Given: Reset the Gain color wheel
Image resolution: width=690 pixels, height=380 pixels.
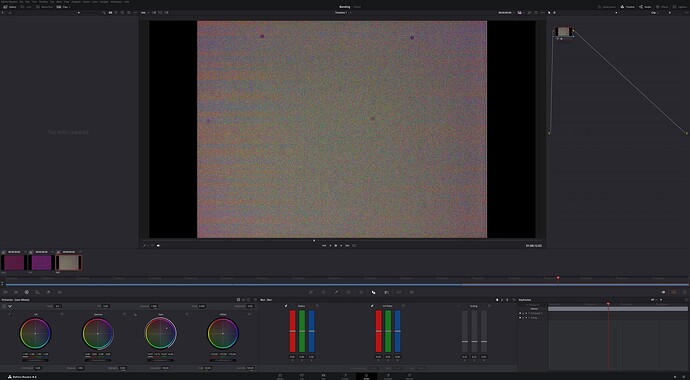Looking at the screenshot, I should [x=187, y=314].
